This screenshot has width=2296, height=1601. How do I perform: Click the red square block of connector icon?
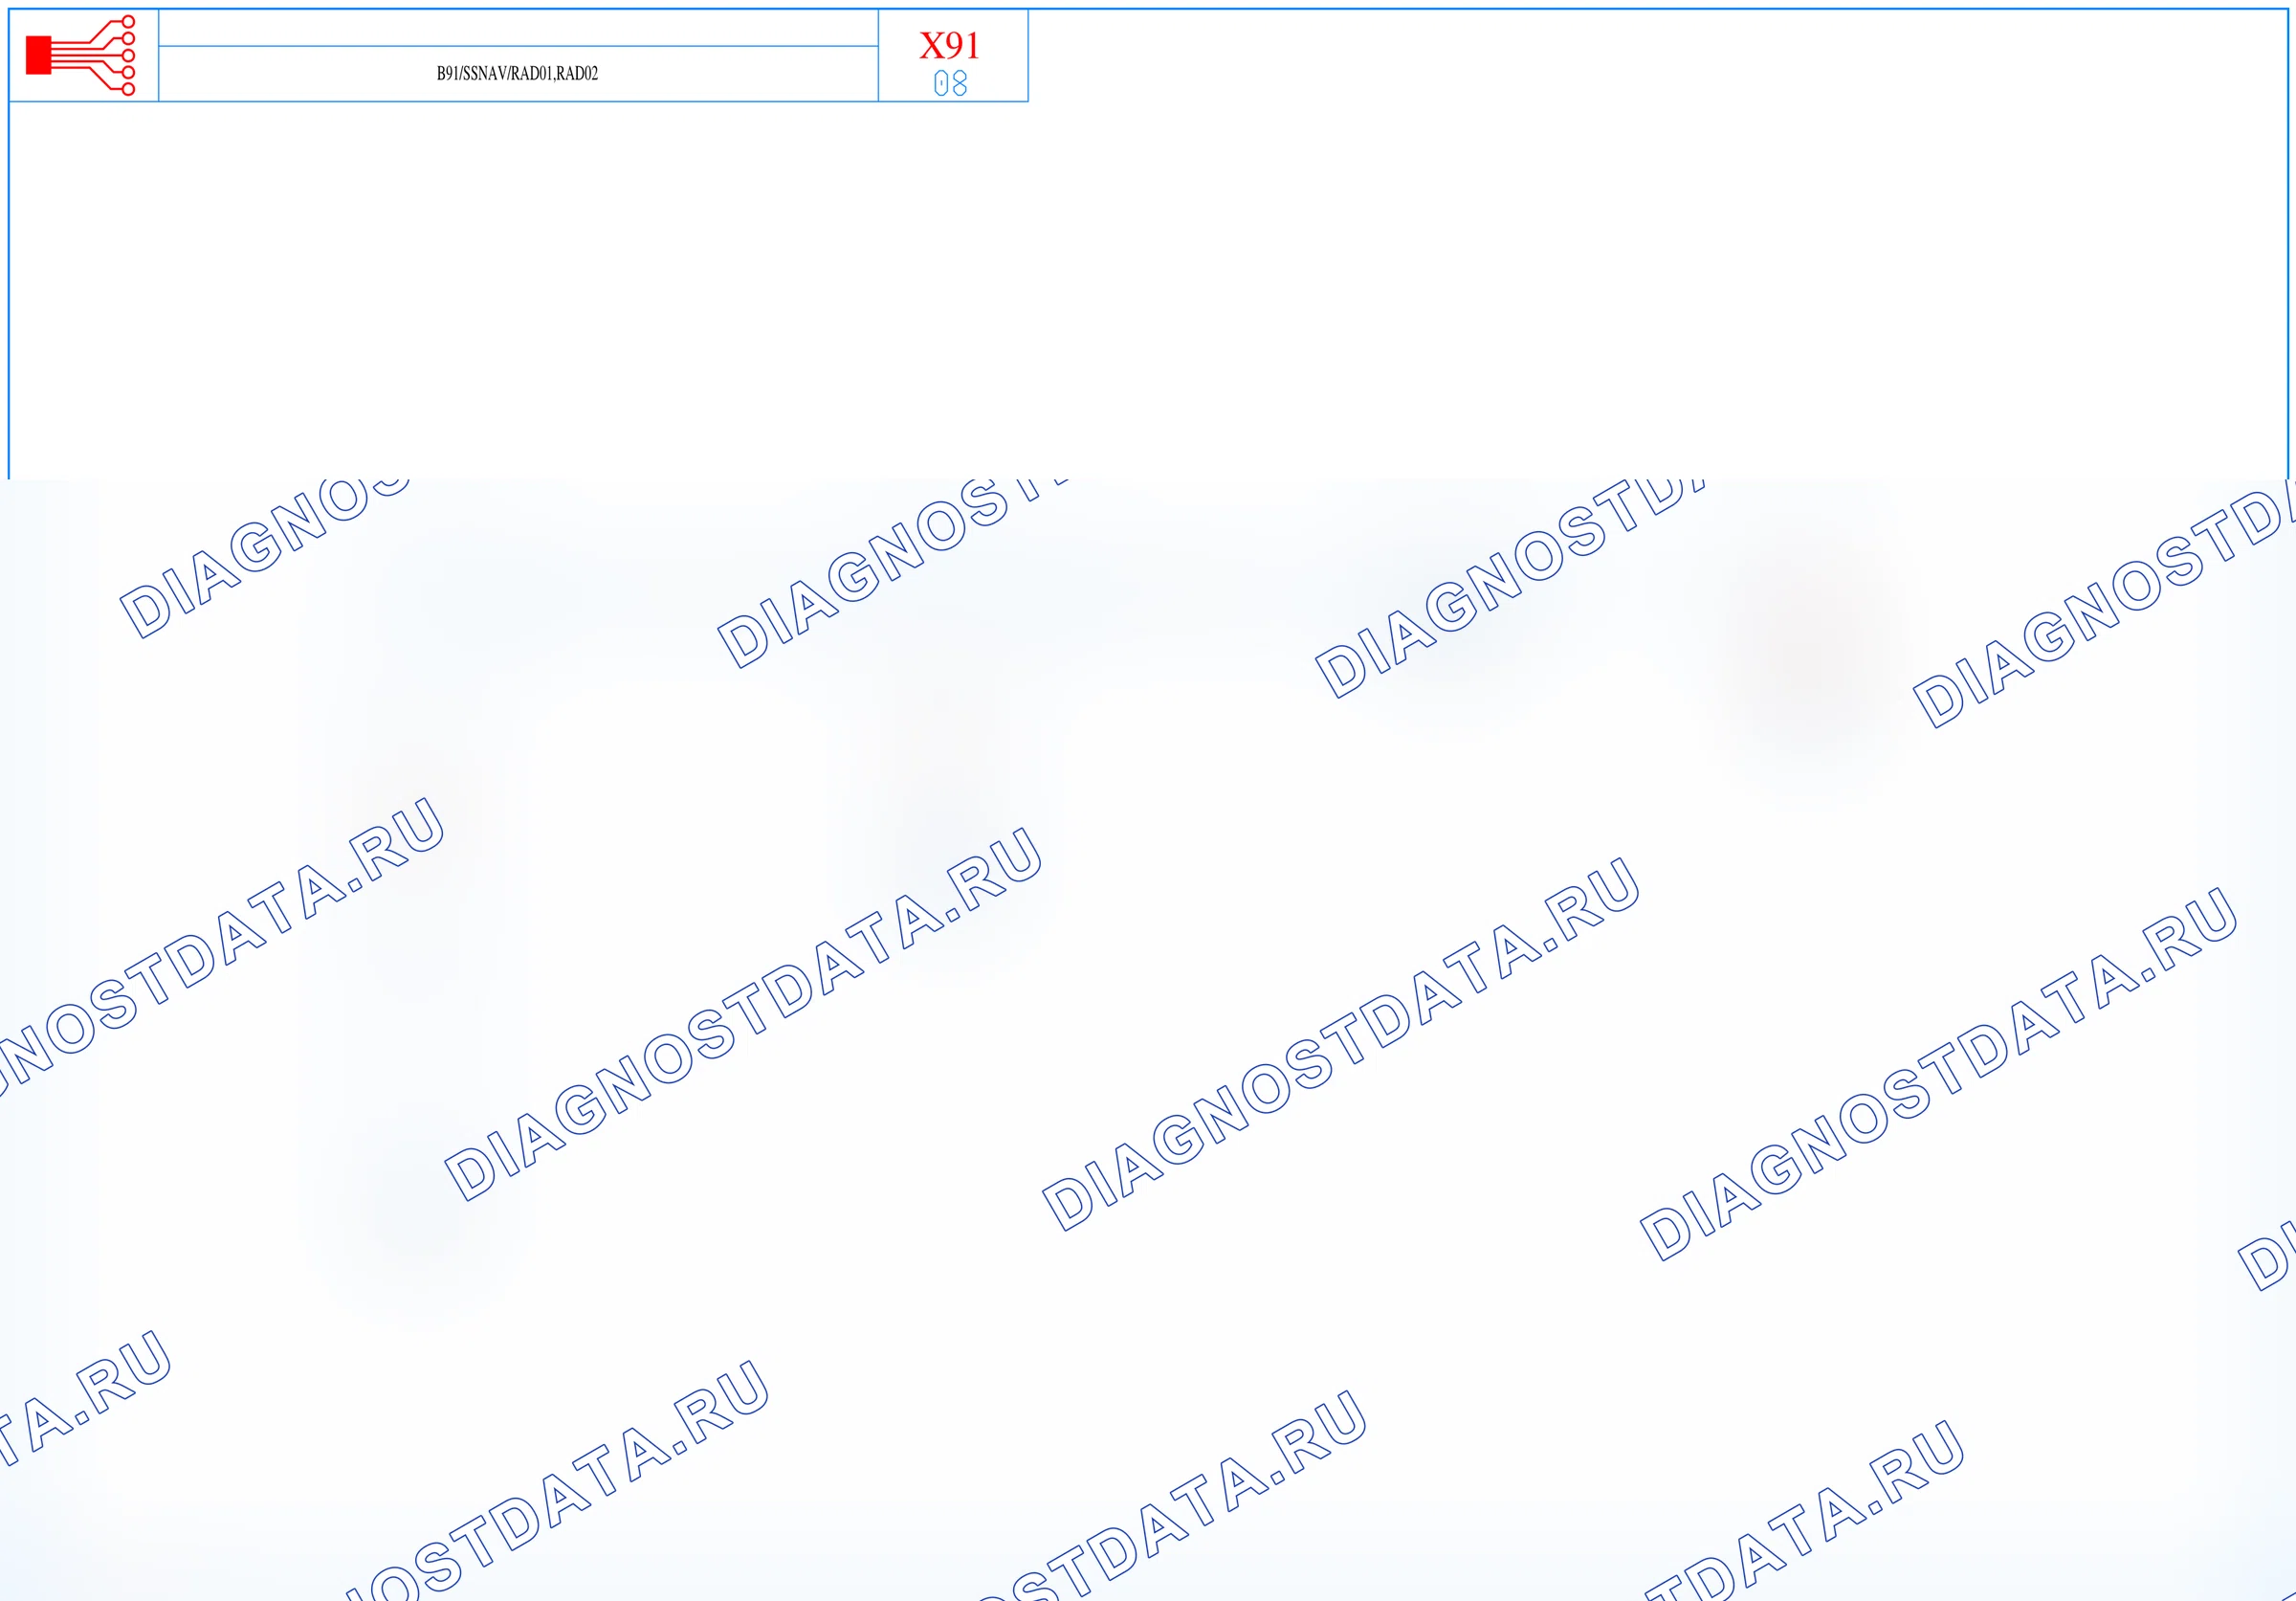pos(38,55)
